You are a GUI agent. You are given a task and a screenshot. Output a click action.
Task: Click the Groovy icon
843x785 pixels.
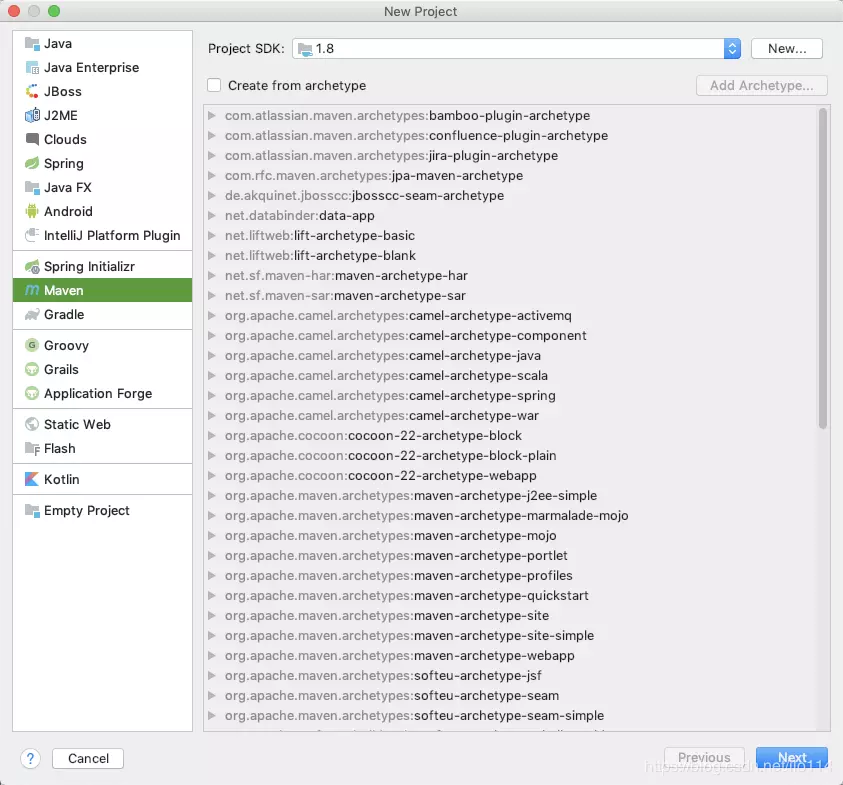[32, 345]
